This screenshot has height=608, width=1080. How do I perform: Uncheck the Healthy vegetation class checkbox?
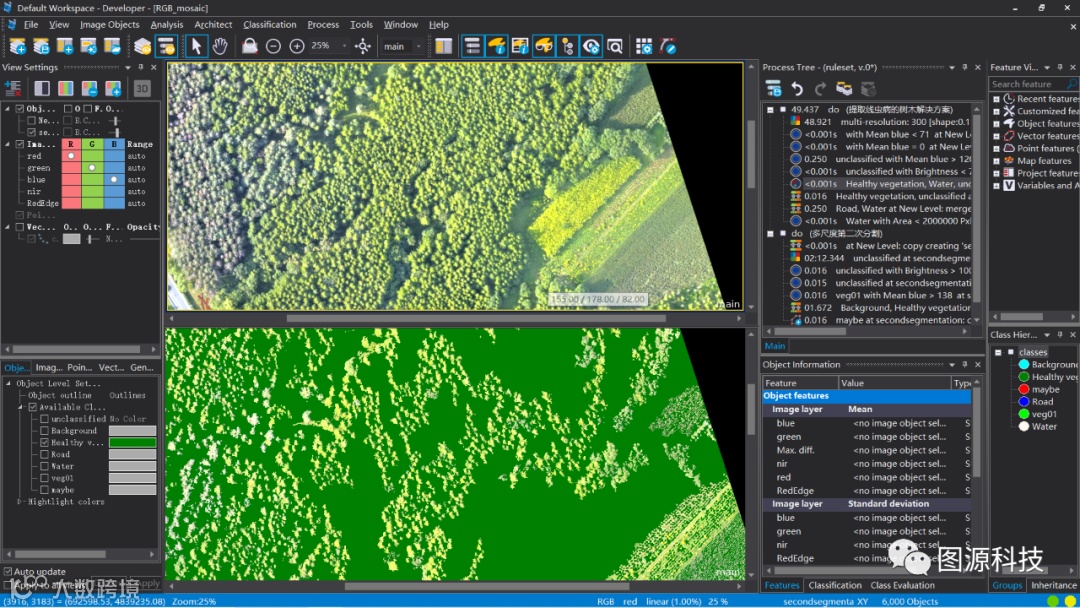(x=44, y=443)
